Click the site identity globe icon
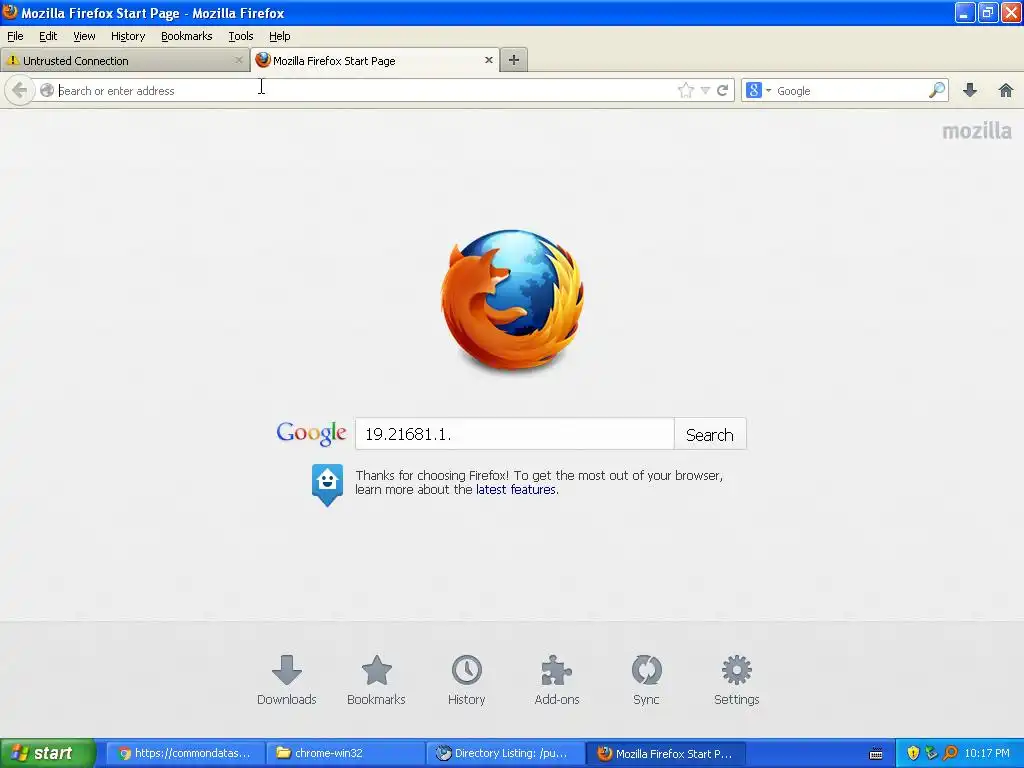The image size is (1024, 768). [46, 90]
